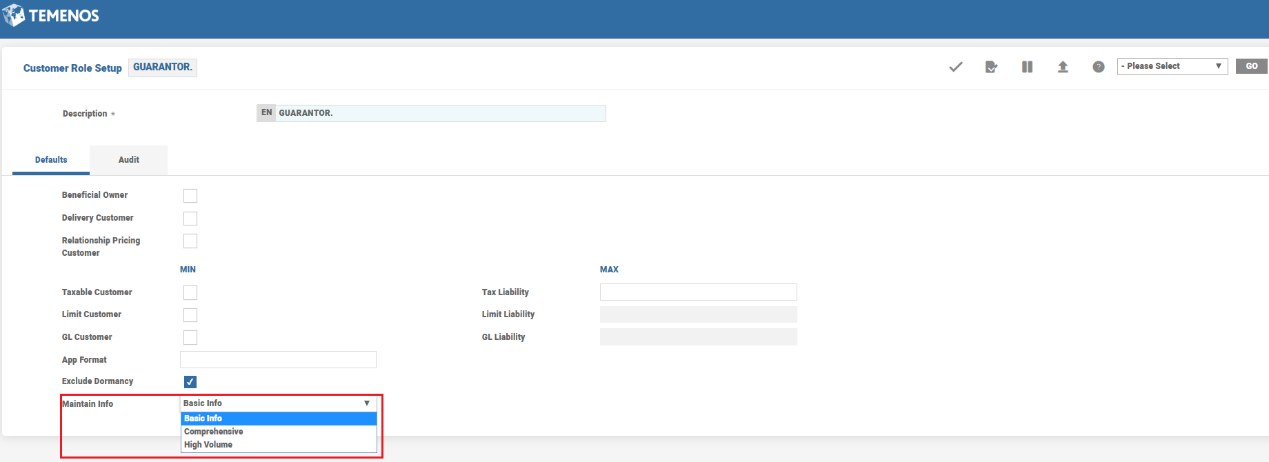Click the hold (pause) icon
The width and height of the screenshot is (1269, 462).
[x=1027, y=67]
